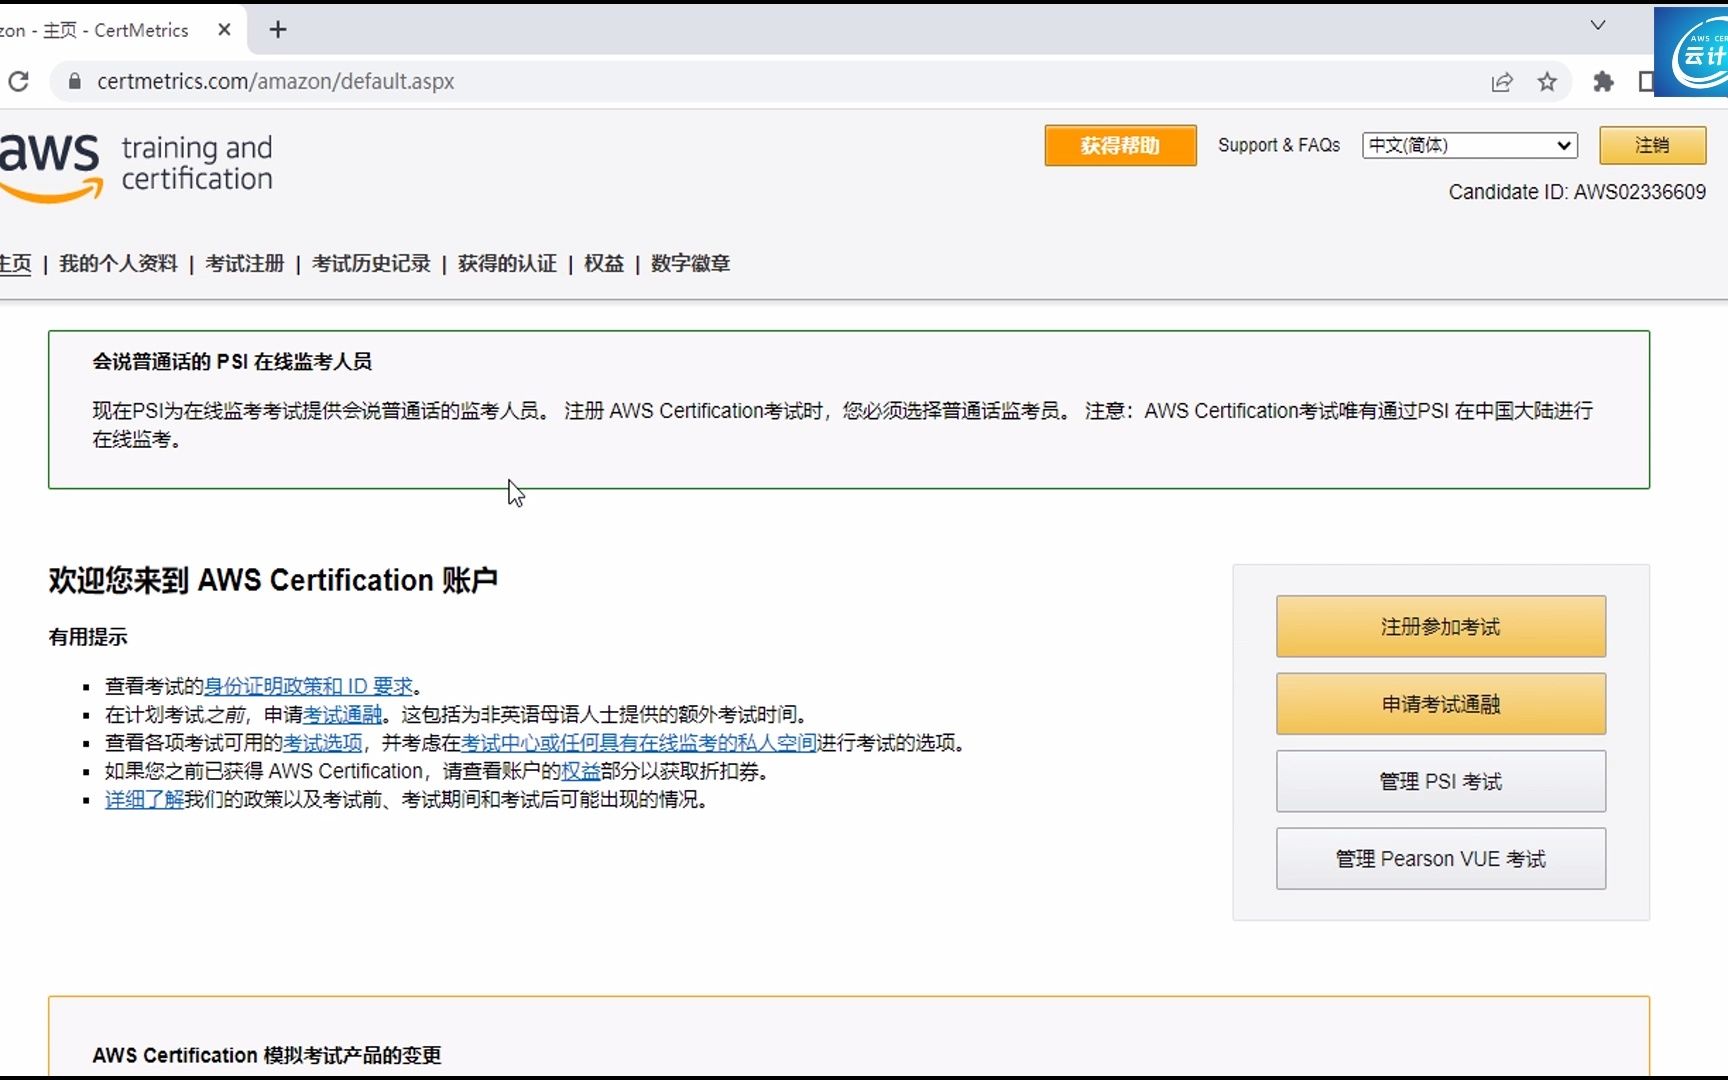Open the 考试通融 link in tips
1728x1080 pixels.
click(342, 715)
